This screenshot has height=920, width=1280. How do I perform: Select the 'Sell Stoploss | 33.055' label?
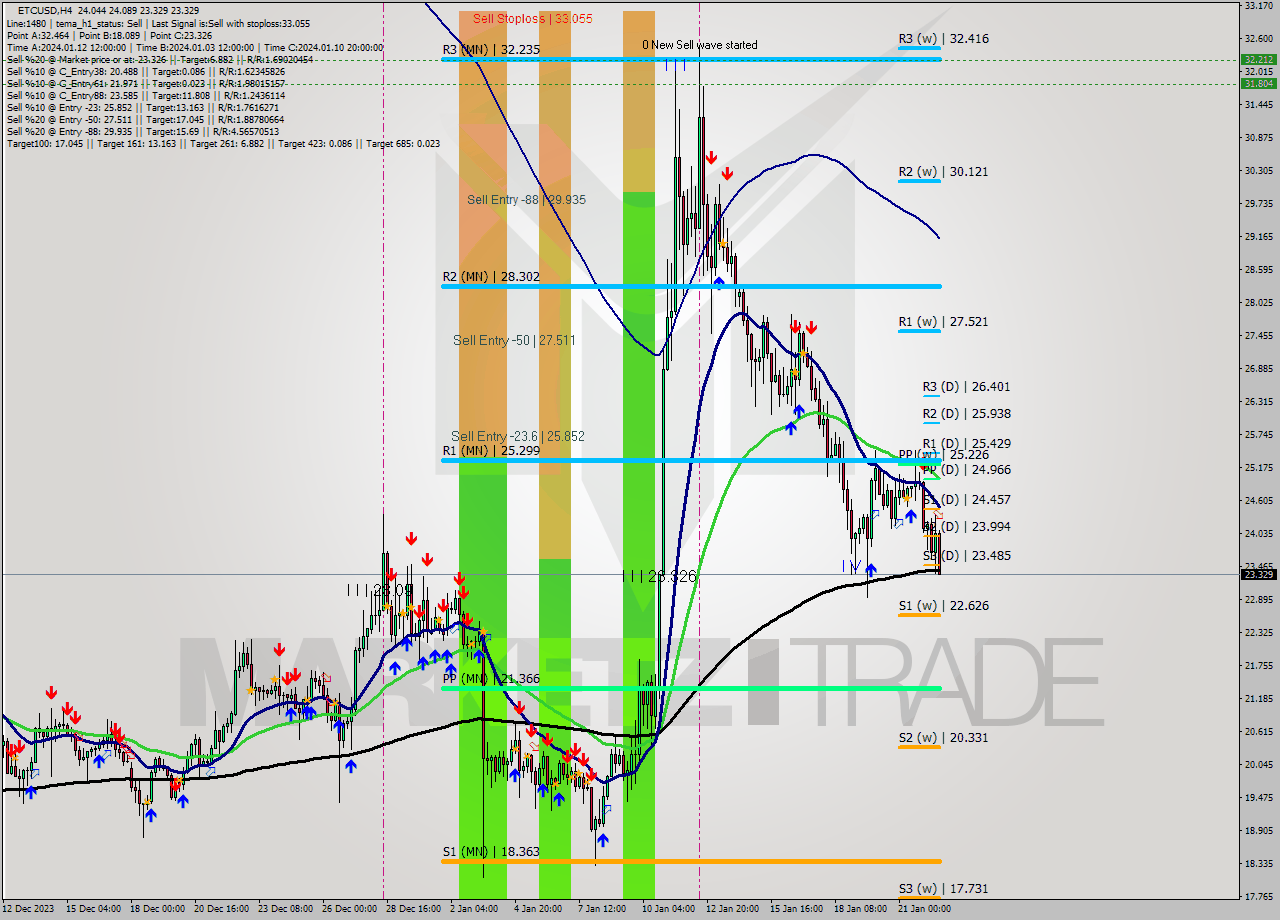[533, 18]
